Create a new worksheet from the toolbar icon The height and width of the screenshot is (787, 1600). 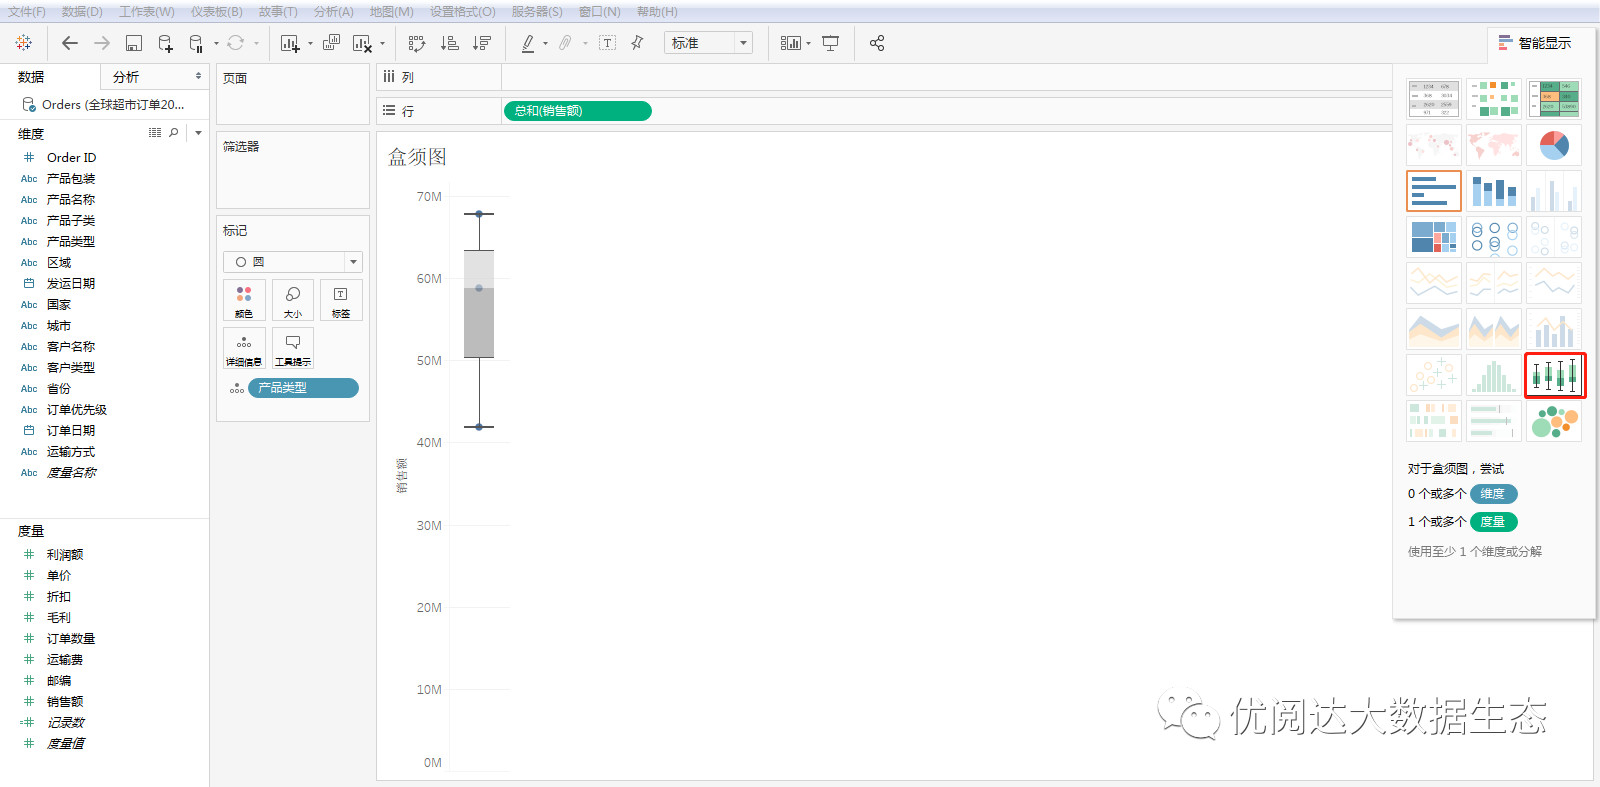pyautogui.click(x=290, y=43)
